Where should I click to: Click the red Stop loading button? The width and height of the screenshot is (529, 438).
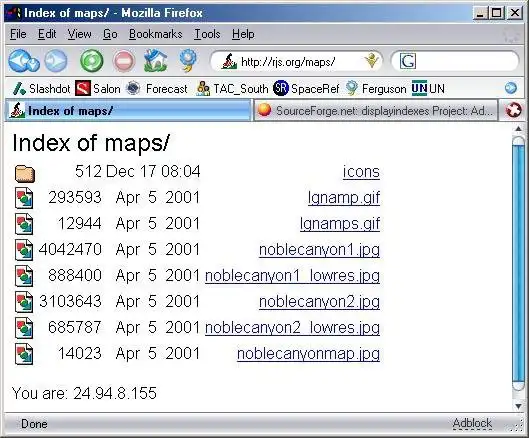coord(124,61)
